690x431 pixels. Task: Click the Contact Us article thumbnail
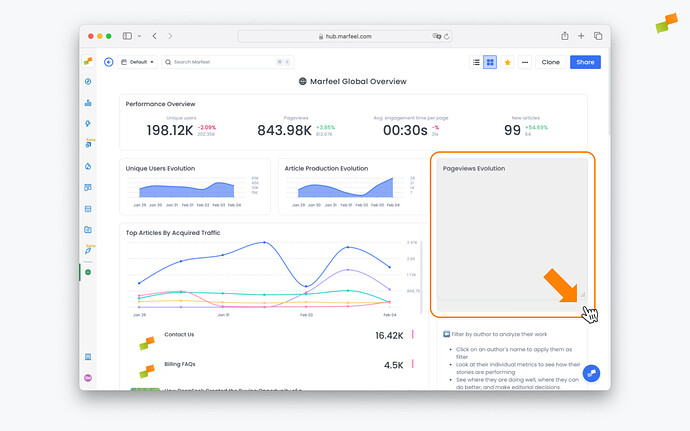coord(147,343)
